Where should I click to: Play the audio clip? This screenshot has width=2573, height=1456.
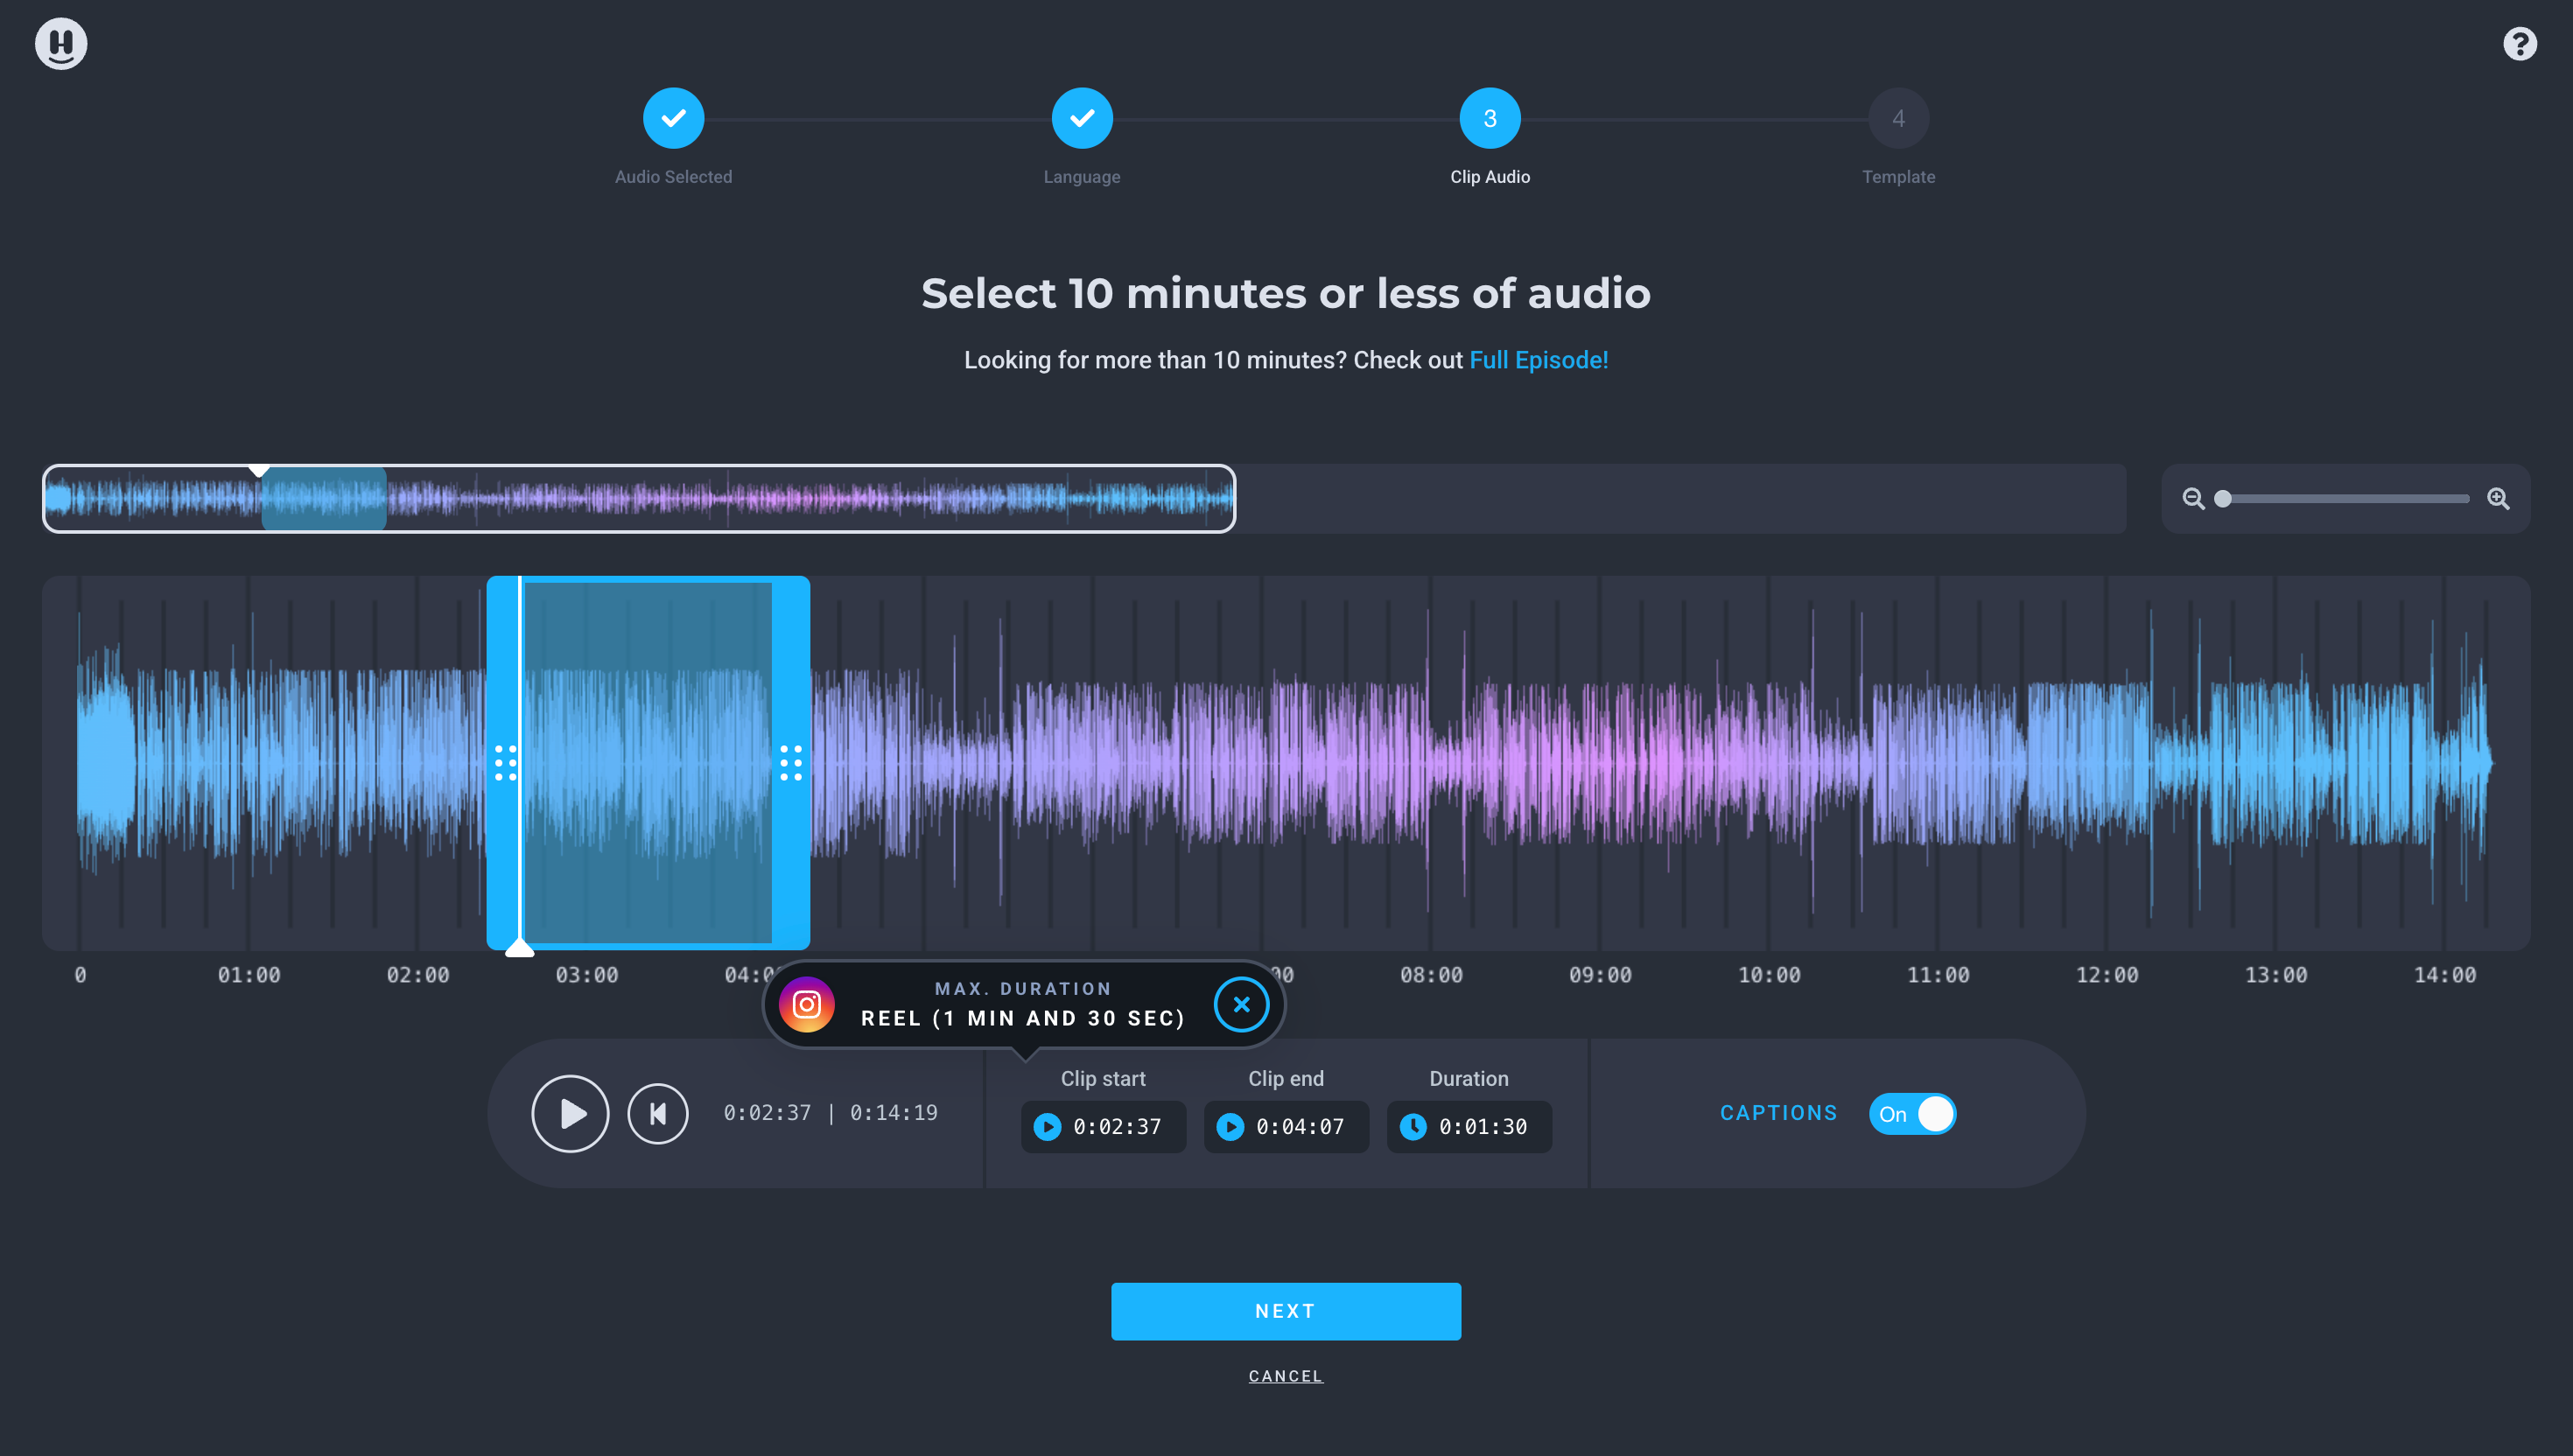570,1113
